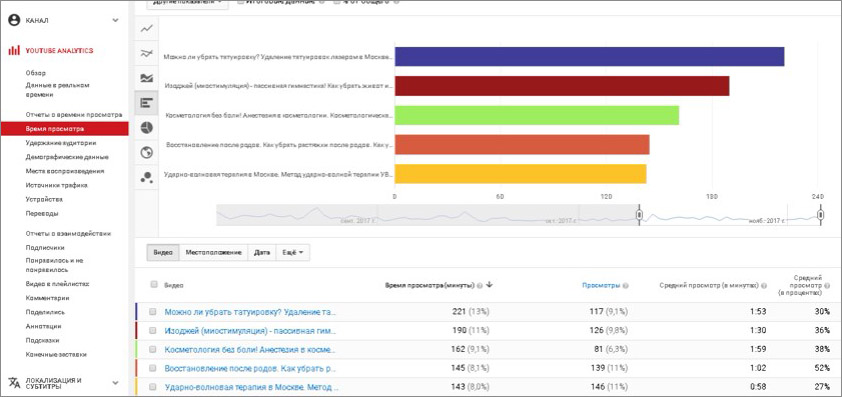Screen dimensions: 842x397
Task: Expand the Локализация и субтитры section
Action: click(x=115, y=383)
